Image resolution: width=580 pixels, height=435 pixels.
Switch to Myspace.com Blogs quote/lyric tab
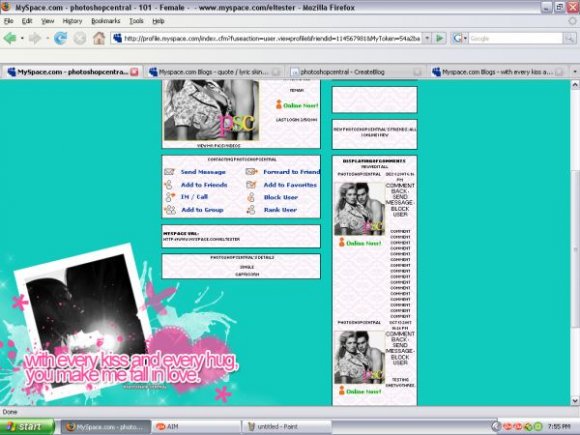click(x=215, y=72)
